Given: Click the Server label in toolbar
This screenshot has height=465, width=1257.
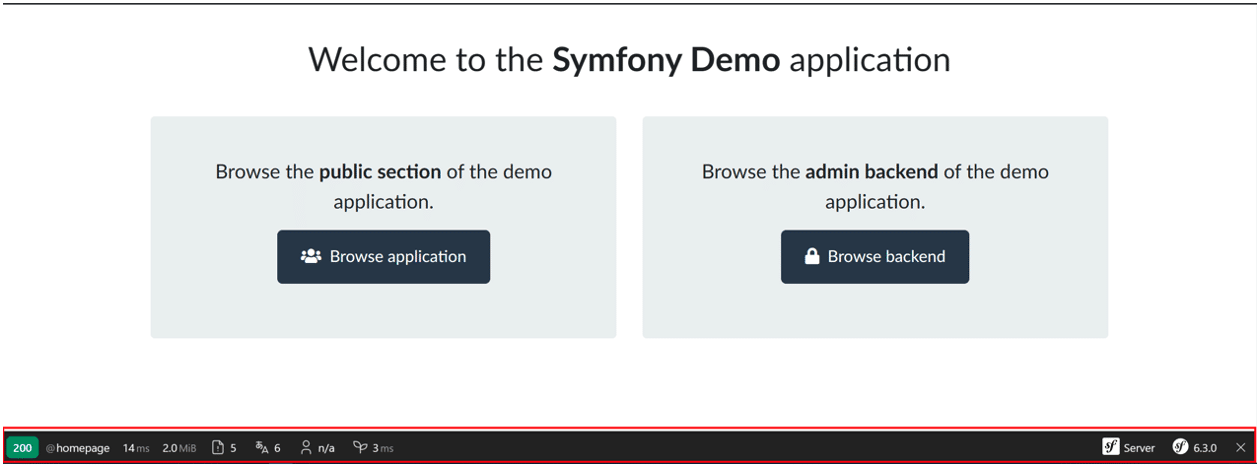Looking at the screenshot, I should (x=1139, y=448).
